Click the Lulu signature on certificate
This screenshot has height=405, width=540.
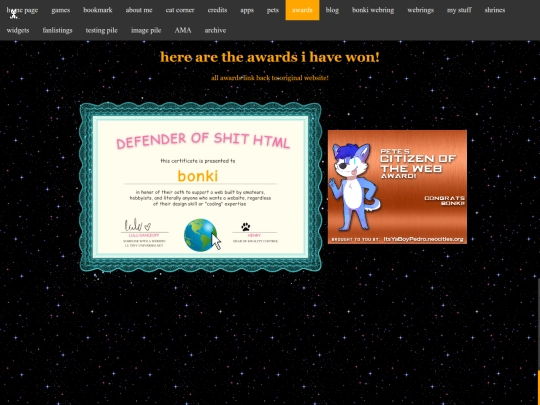pos(138,225)
